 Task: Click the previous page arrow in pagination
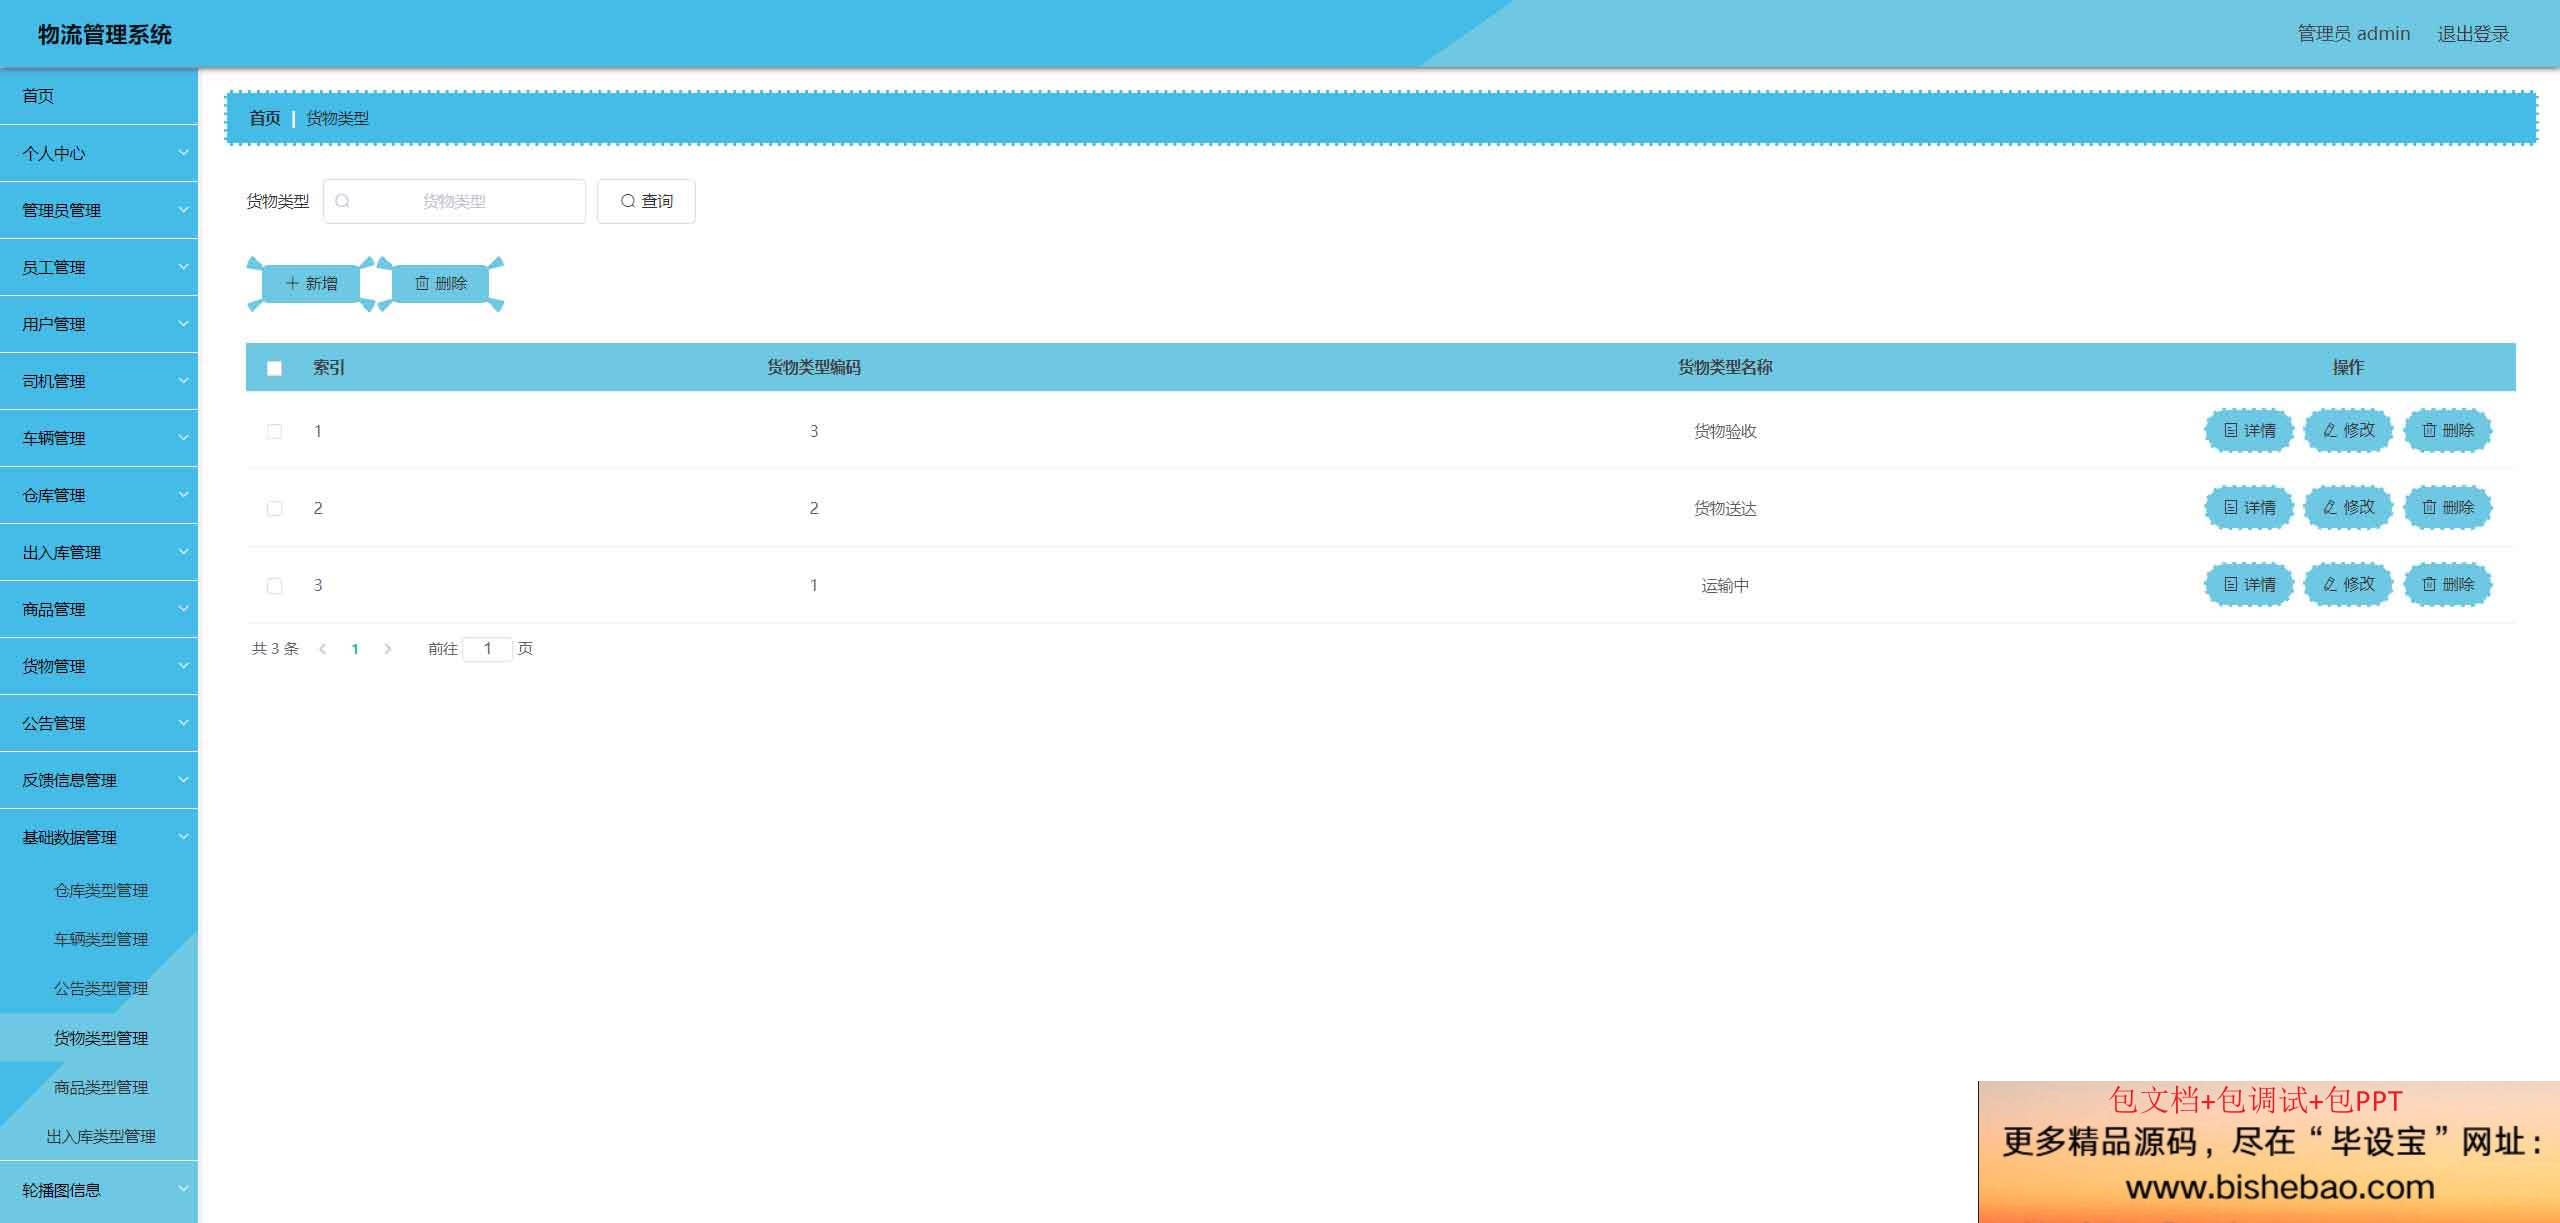coord(322,649)
